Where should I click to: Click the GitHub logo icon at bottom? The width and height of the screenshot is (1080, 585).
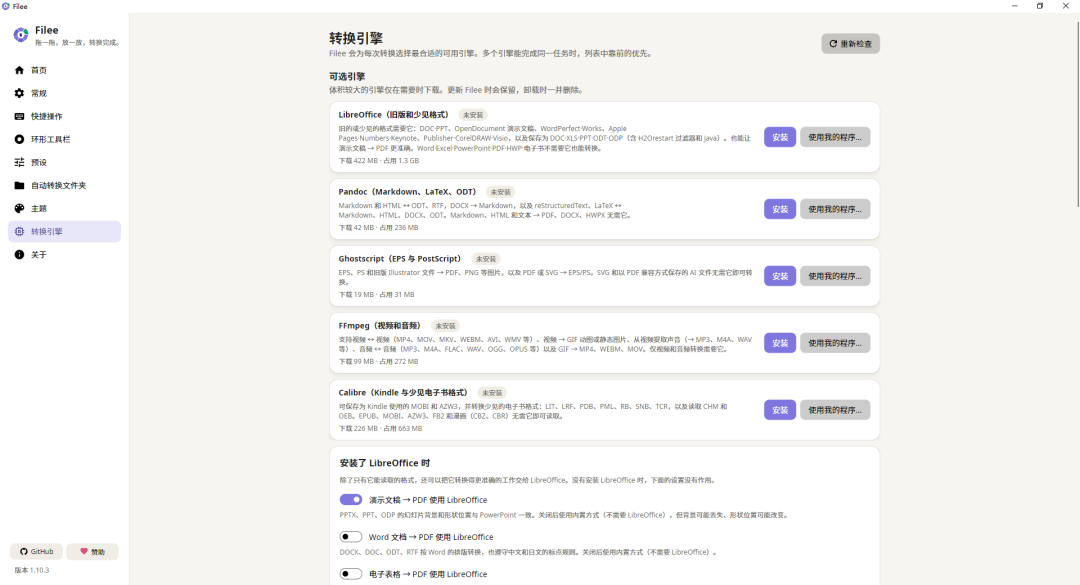pyautogui.click(x=24, y=551)
